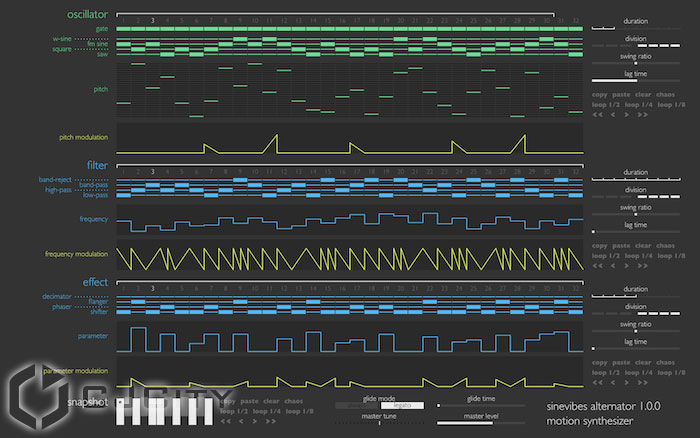This screenshot has height=438, width=700.
Task: Set oscillator to loop 1/2
Action: click(x=606, y=105)
